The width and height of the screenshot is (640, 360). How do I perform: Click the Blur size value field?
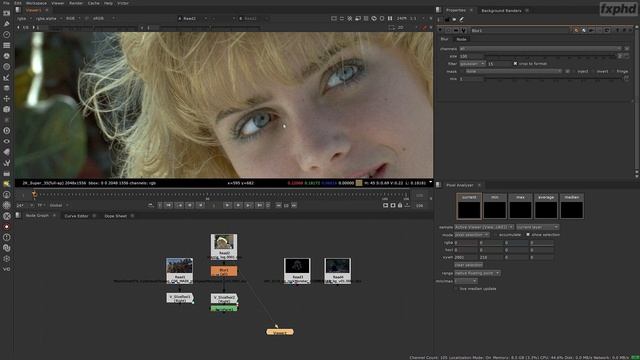point(471,56)
